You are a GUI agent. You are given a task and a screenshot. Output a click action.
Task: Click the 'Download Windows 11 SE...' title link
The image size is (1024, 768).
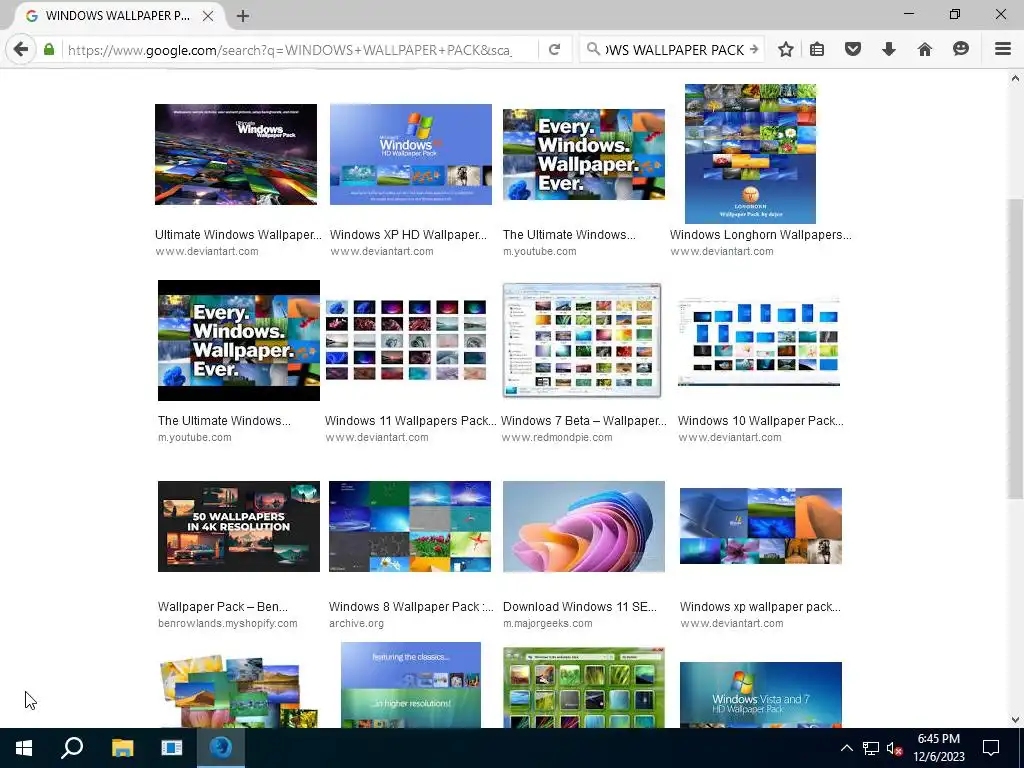580,607
